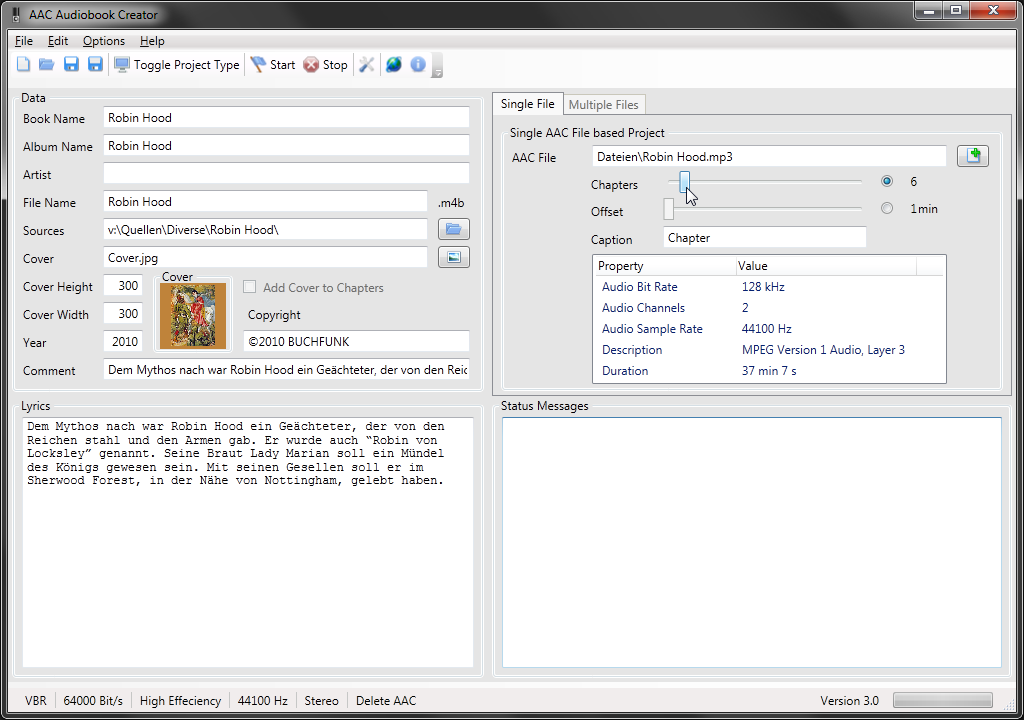Switch to the Multiple Files tab
This screenshot has width=1024, height=720.
603,104
